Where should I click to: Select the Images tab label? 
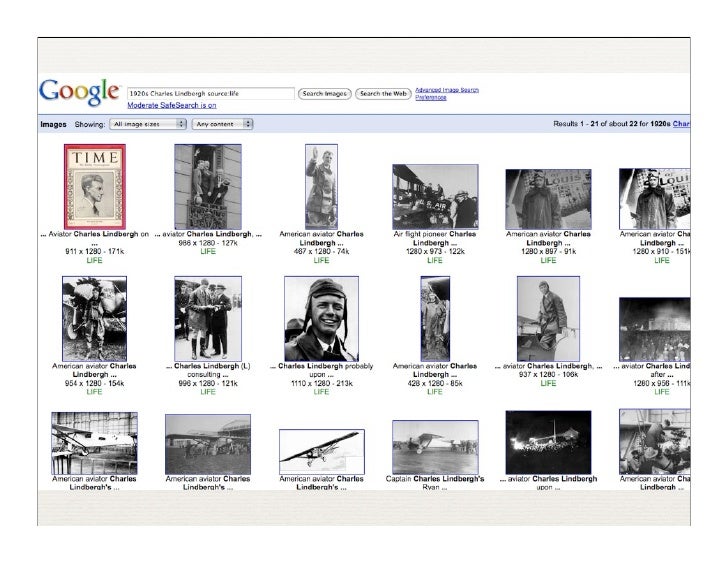(52, 124)
